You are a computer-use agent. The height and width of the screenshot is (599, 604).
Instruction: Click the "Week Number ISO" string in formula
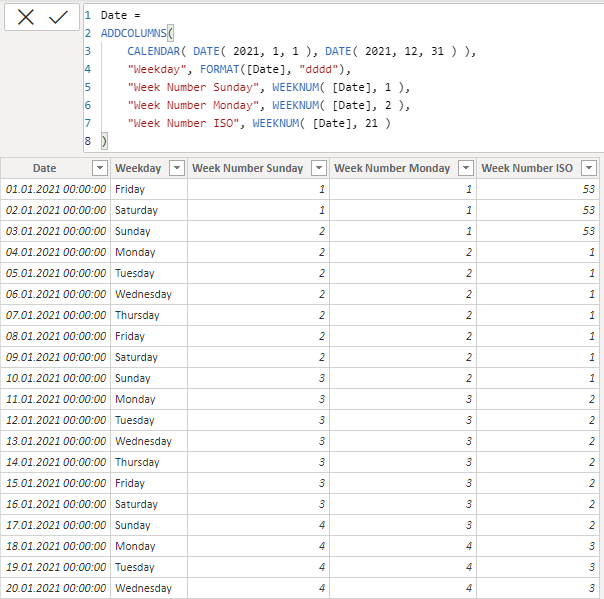point(183,123)
